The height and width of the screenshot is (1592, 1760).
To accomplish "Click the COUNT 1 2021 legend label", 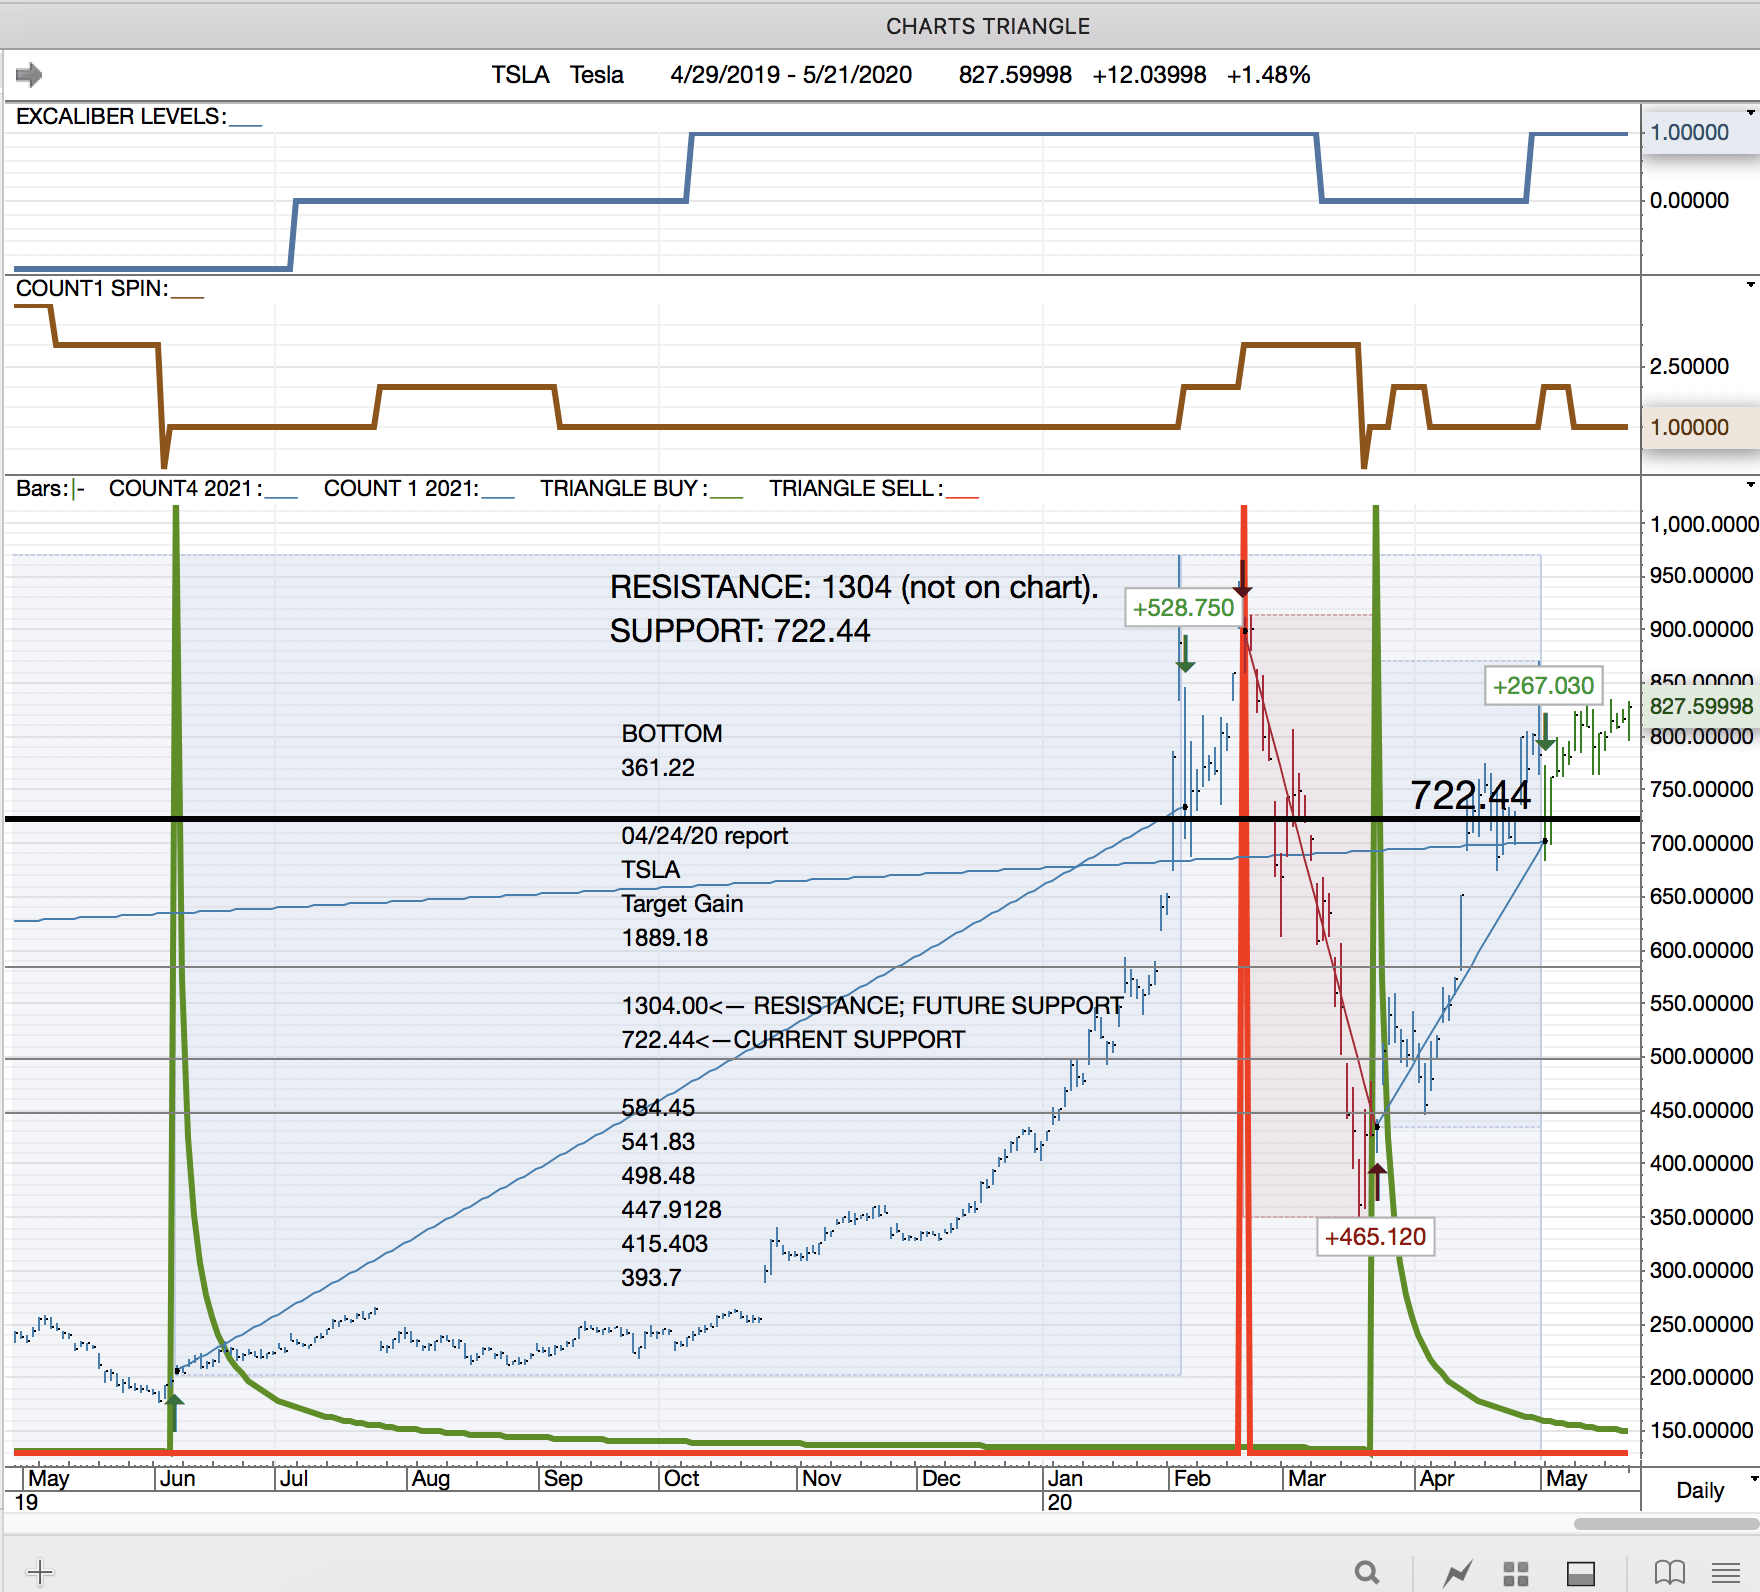I will (x=401, y=489).
